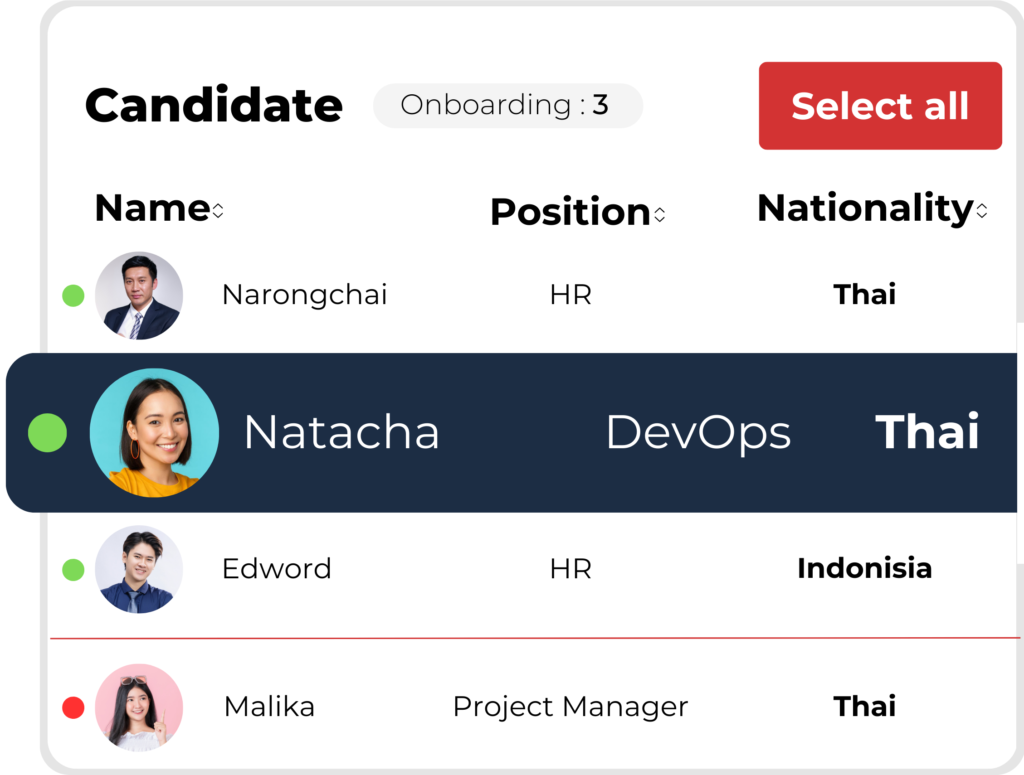
Task: Click green status dot beside Edword
Action: click(73, 569)
